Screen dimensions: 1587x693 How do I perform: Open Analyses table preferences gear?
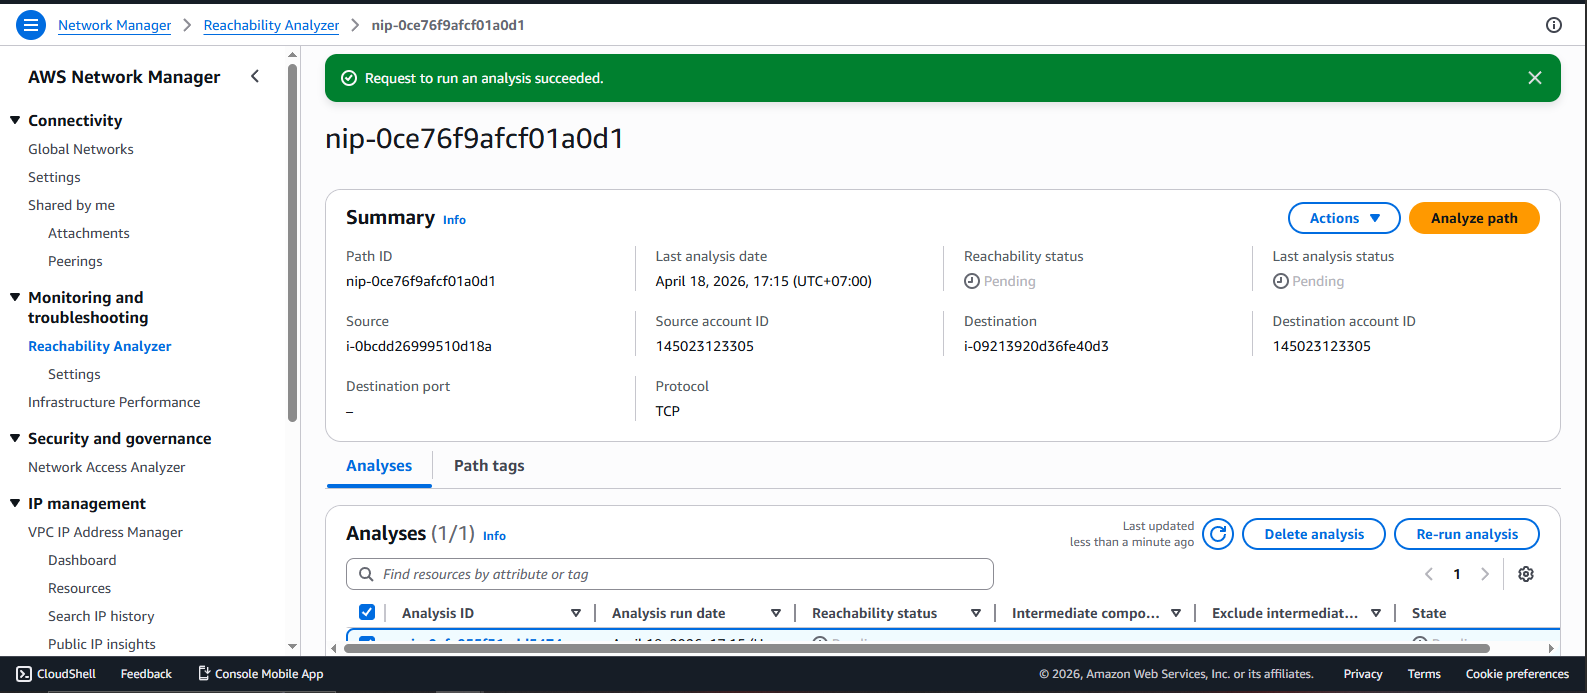1526,574
